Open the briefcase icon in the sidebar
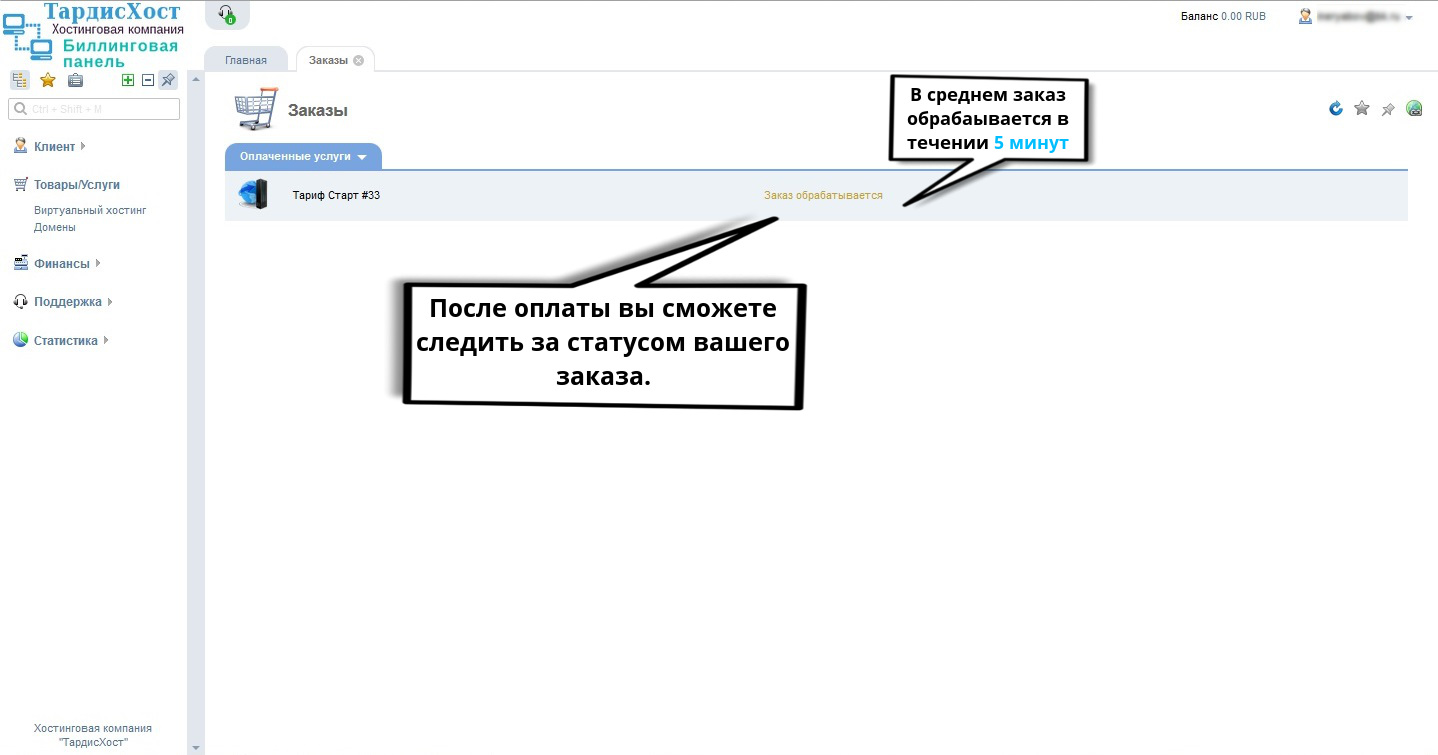The image size is (1438, 755). click(x=75, y=80)
